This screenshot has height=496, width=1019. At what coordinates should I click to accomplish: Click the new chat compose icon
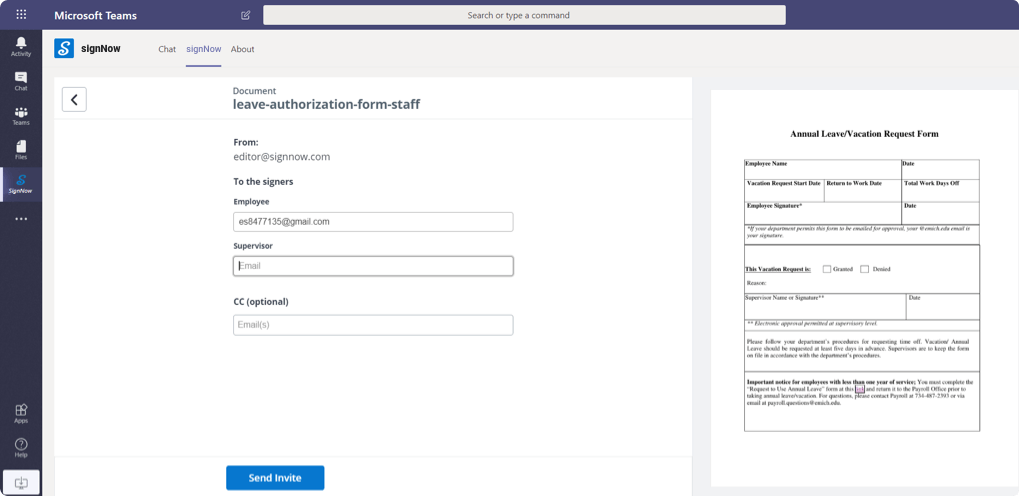[x=246, y=15]
